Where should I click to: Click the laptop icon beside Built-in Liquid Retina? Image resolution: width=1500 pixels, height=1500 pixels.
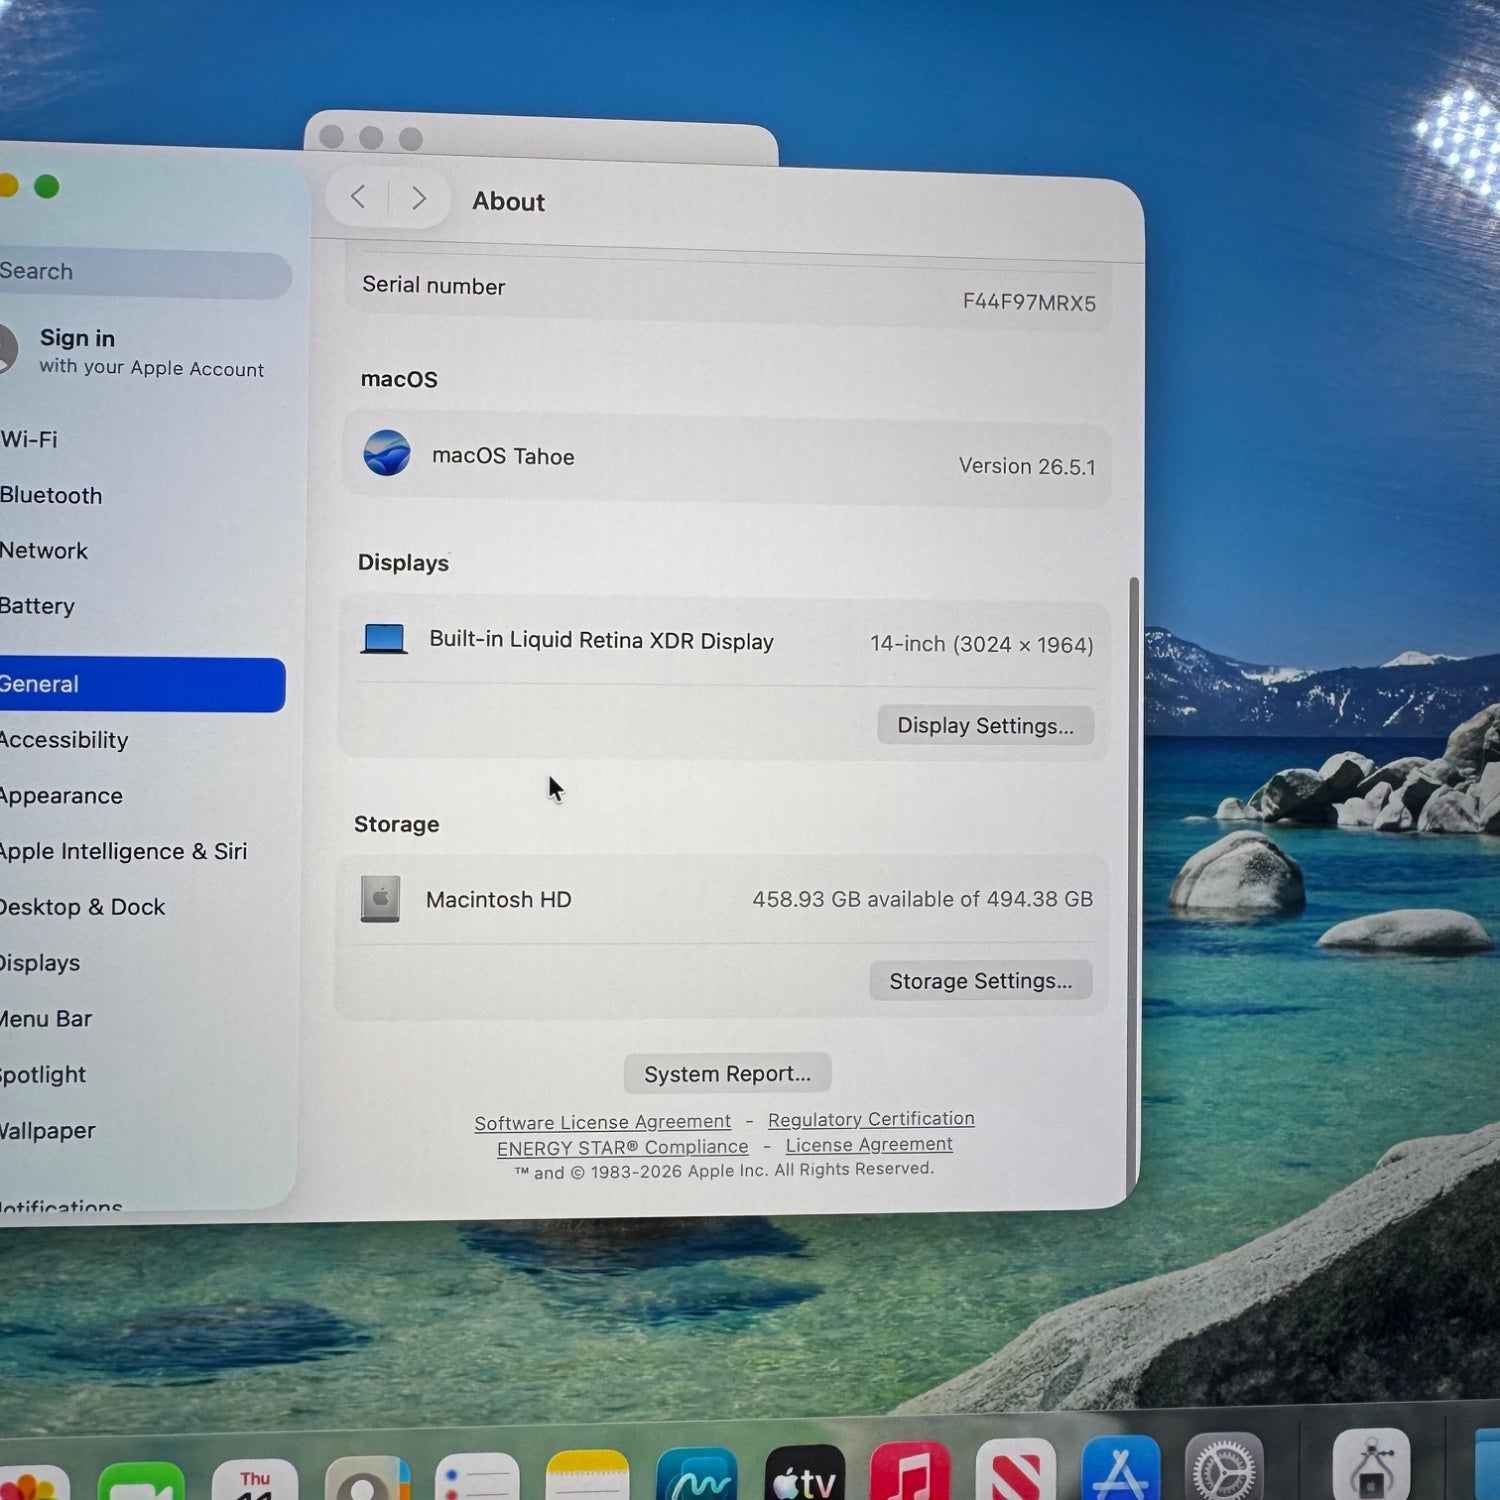point(383,638)
